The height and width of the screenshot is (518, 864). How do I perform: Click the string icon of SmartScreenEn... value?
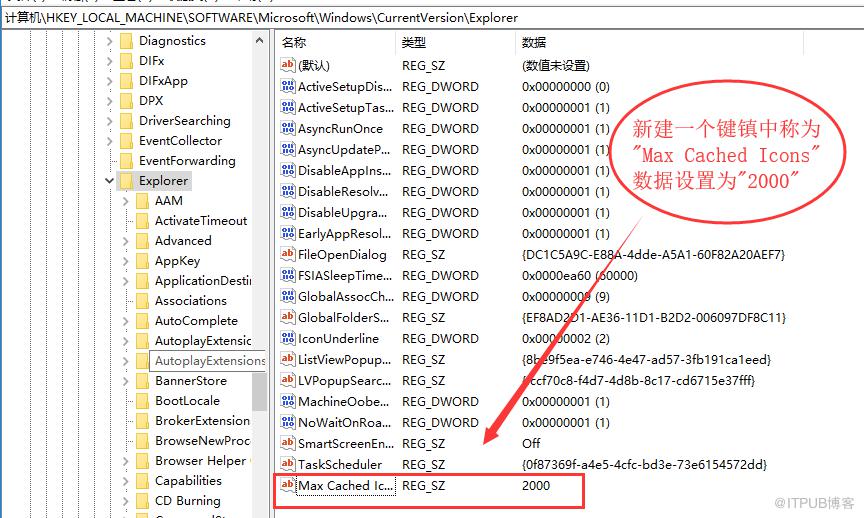point(288,443)
